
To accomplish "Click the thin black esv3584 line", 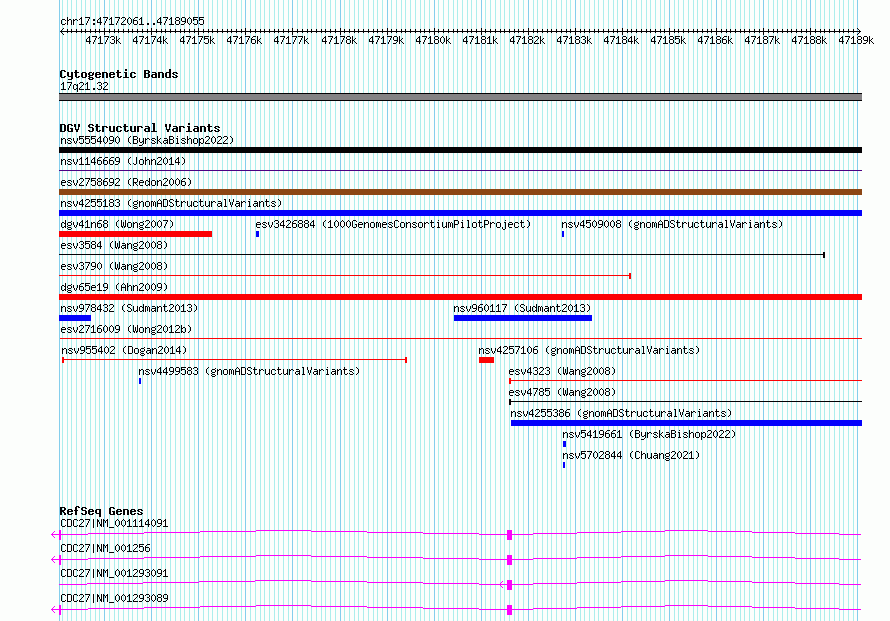I will 442,255.
